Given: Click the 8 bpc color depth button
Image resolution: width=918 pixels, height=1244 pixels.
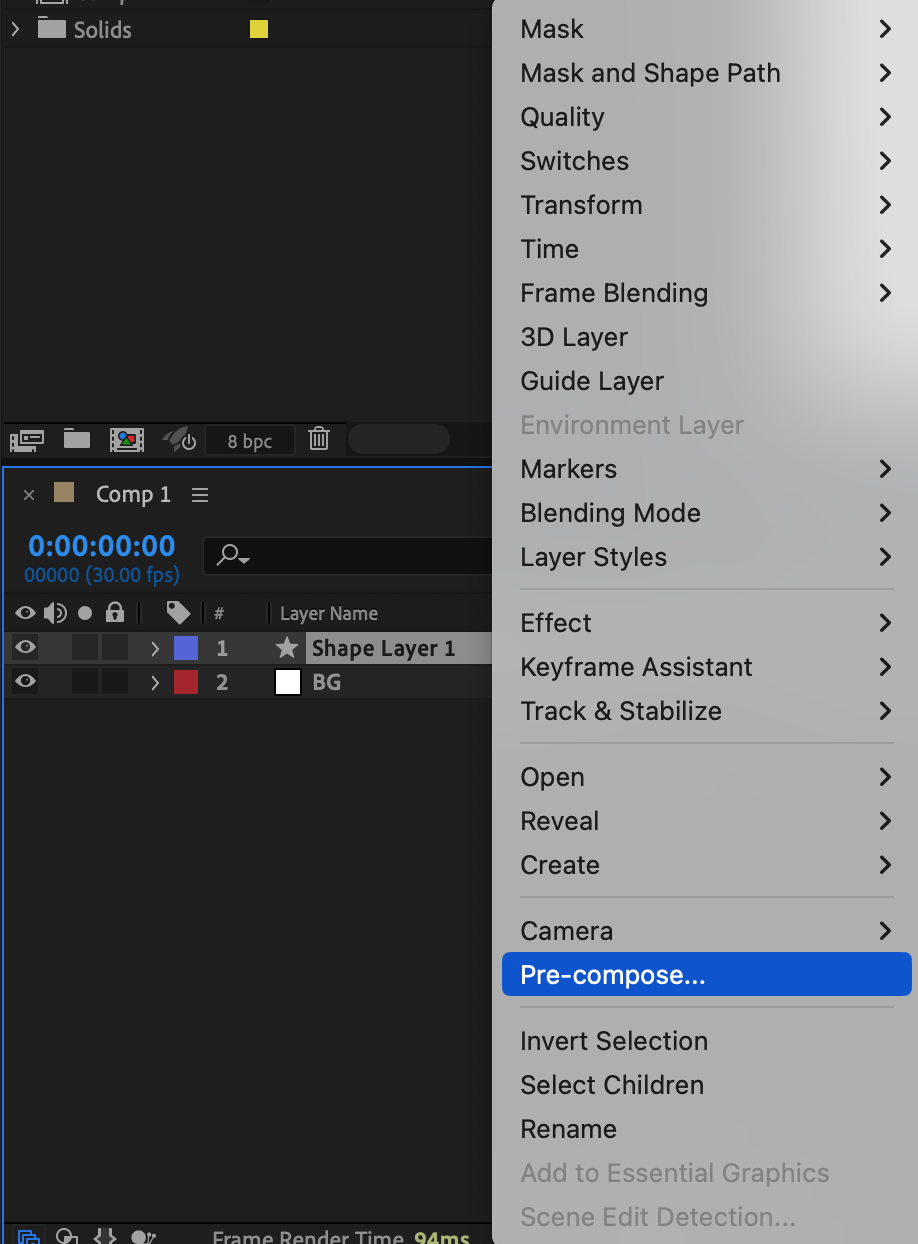Looking at the screenshot, I should pyautogui.click(x=250, y=441).
